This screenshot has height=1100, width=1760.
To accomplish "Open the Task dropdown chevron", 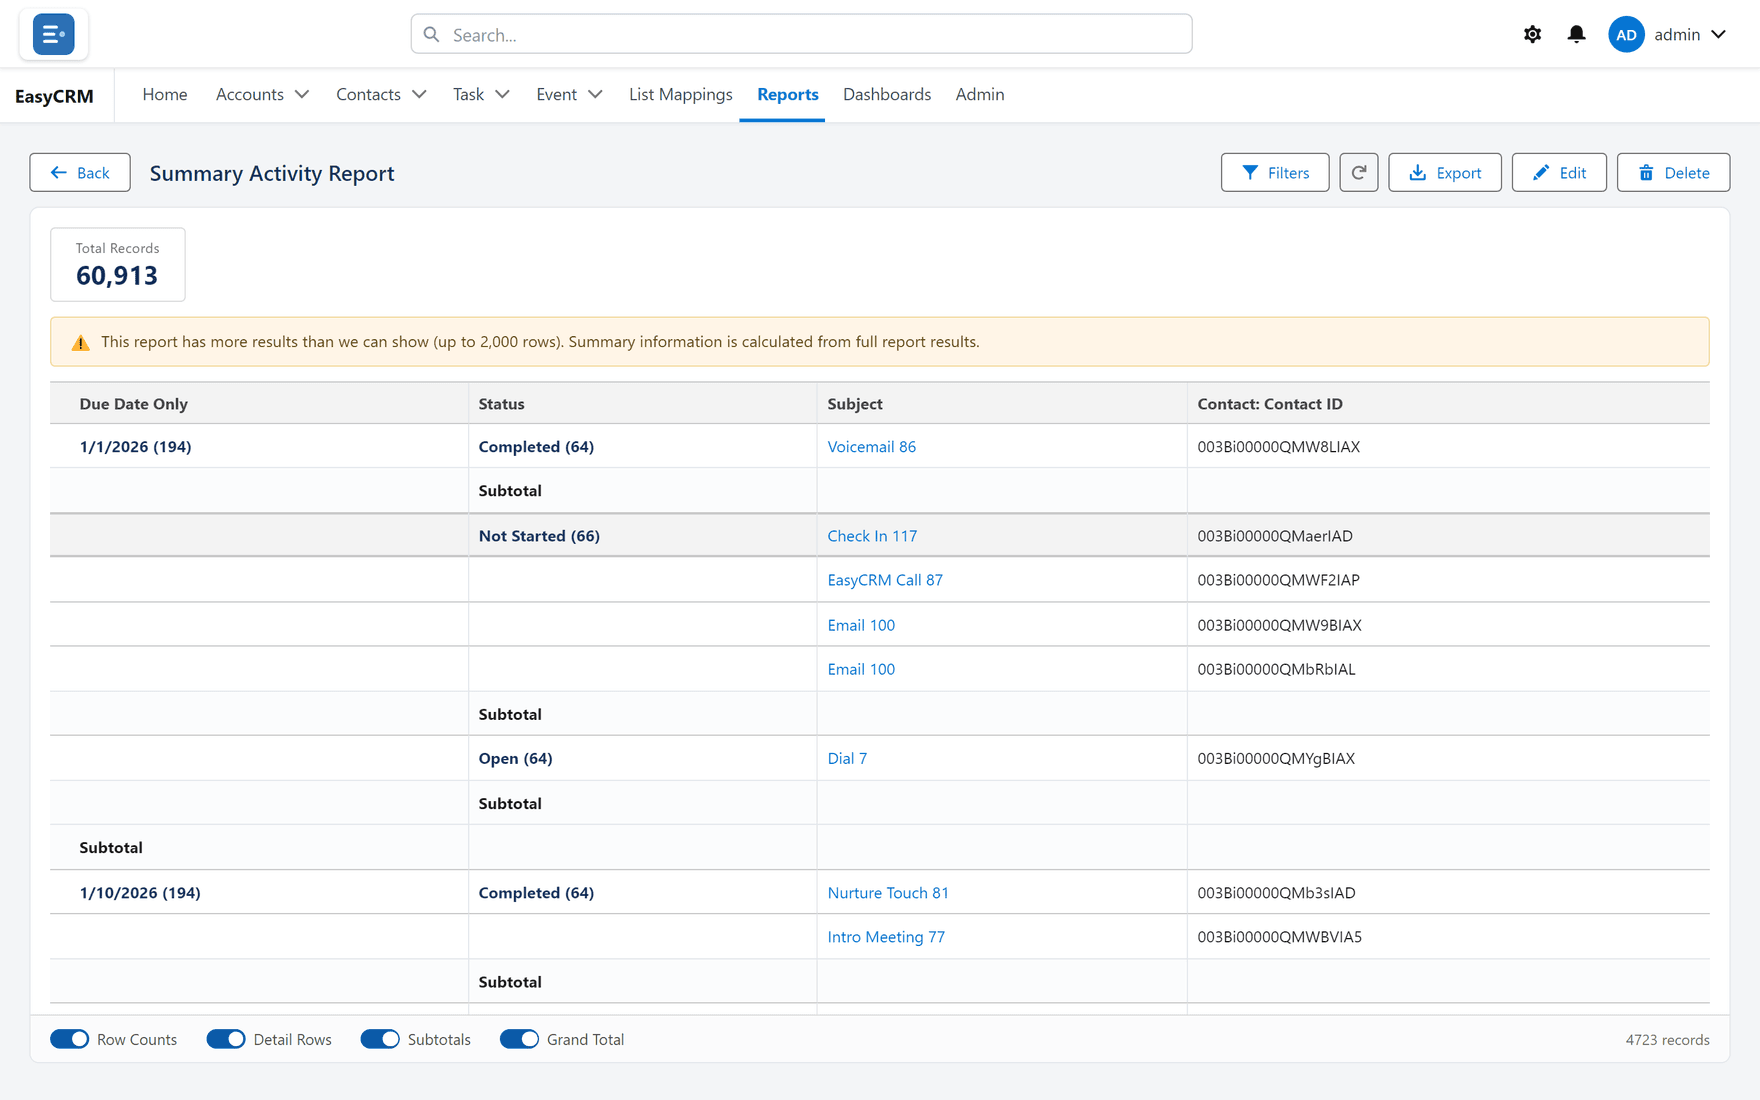I will (x=502, y=94).
